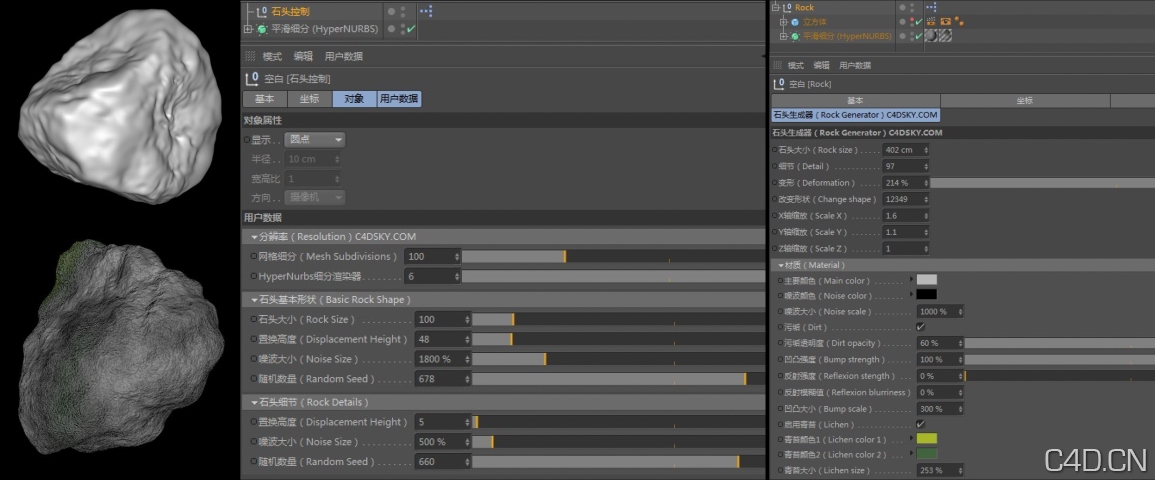Select the user data tag on 石头控制 row

[x=426, y=11]
